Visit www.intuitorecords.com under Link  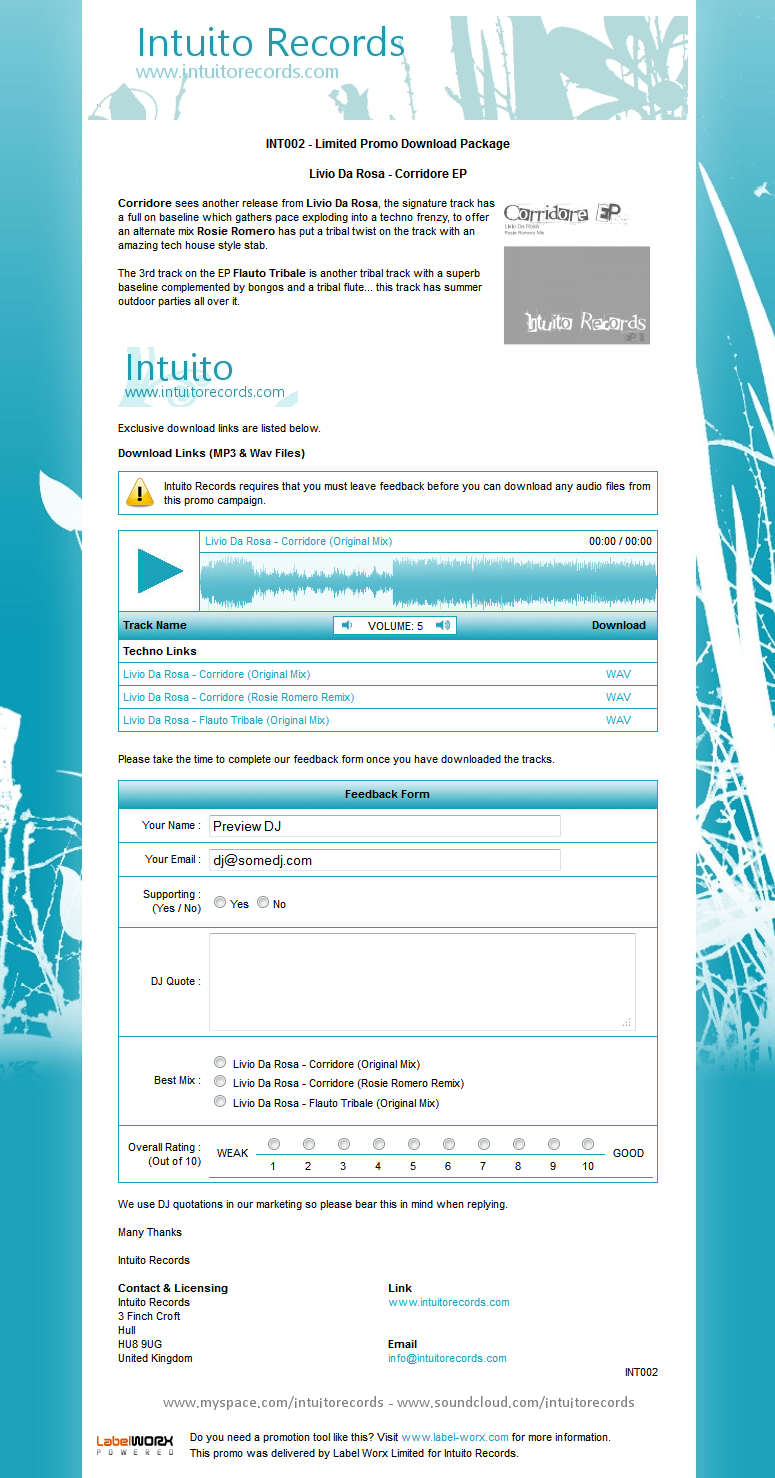point(449,1302)
